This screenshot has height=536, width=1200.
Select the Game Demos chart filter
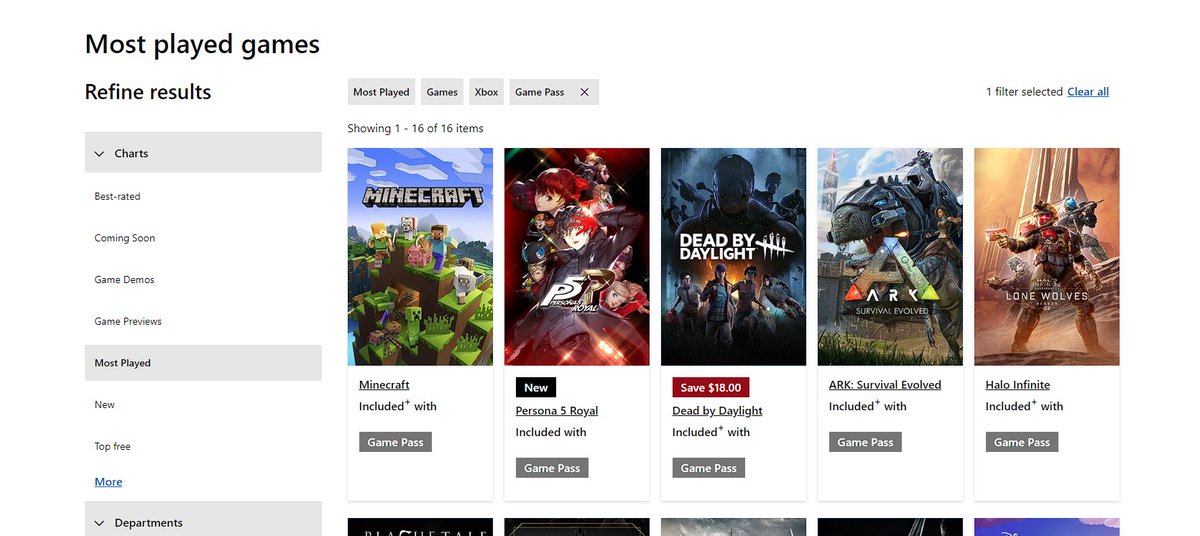coord(124,280)
